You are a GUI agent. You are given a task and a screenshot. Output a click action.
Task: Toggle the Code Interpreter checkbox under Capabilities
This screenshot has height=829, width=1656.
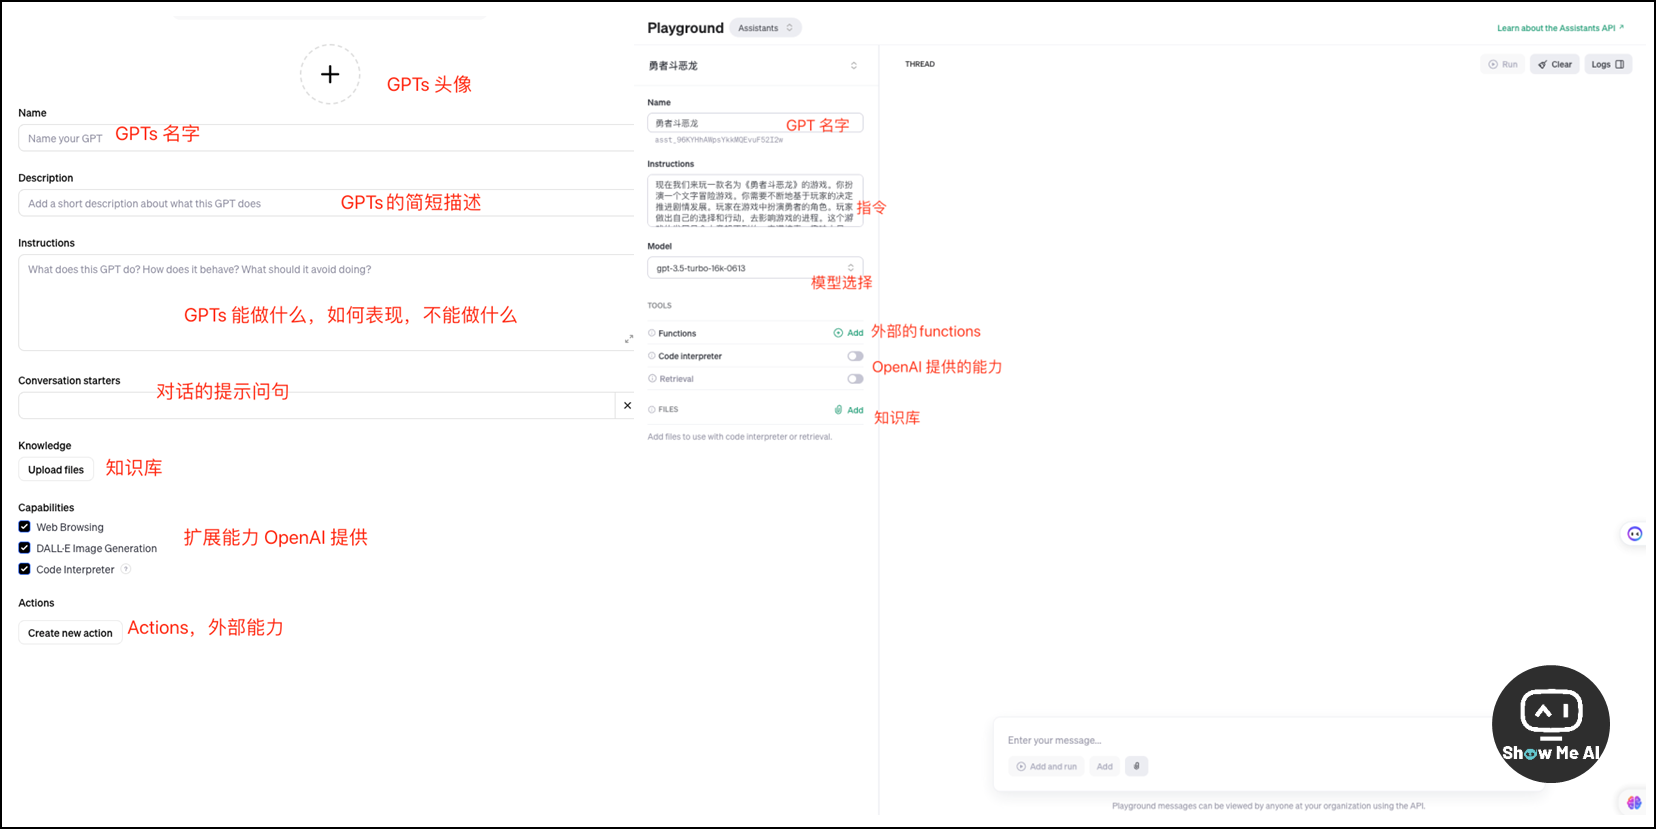tap(24, 569)
